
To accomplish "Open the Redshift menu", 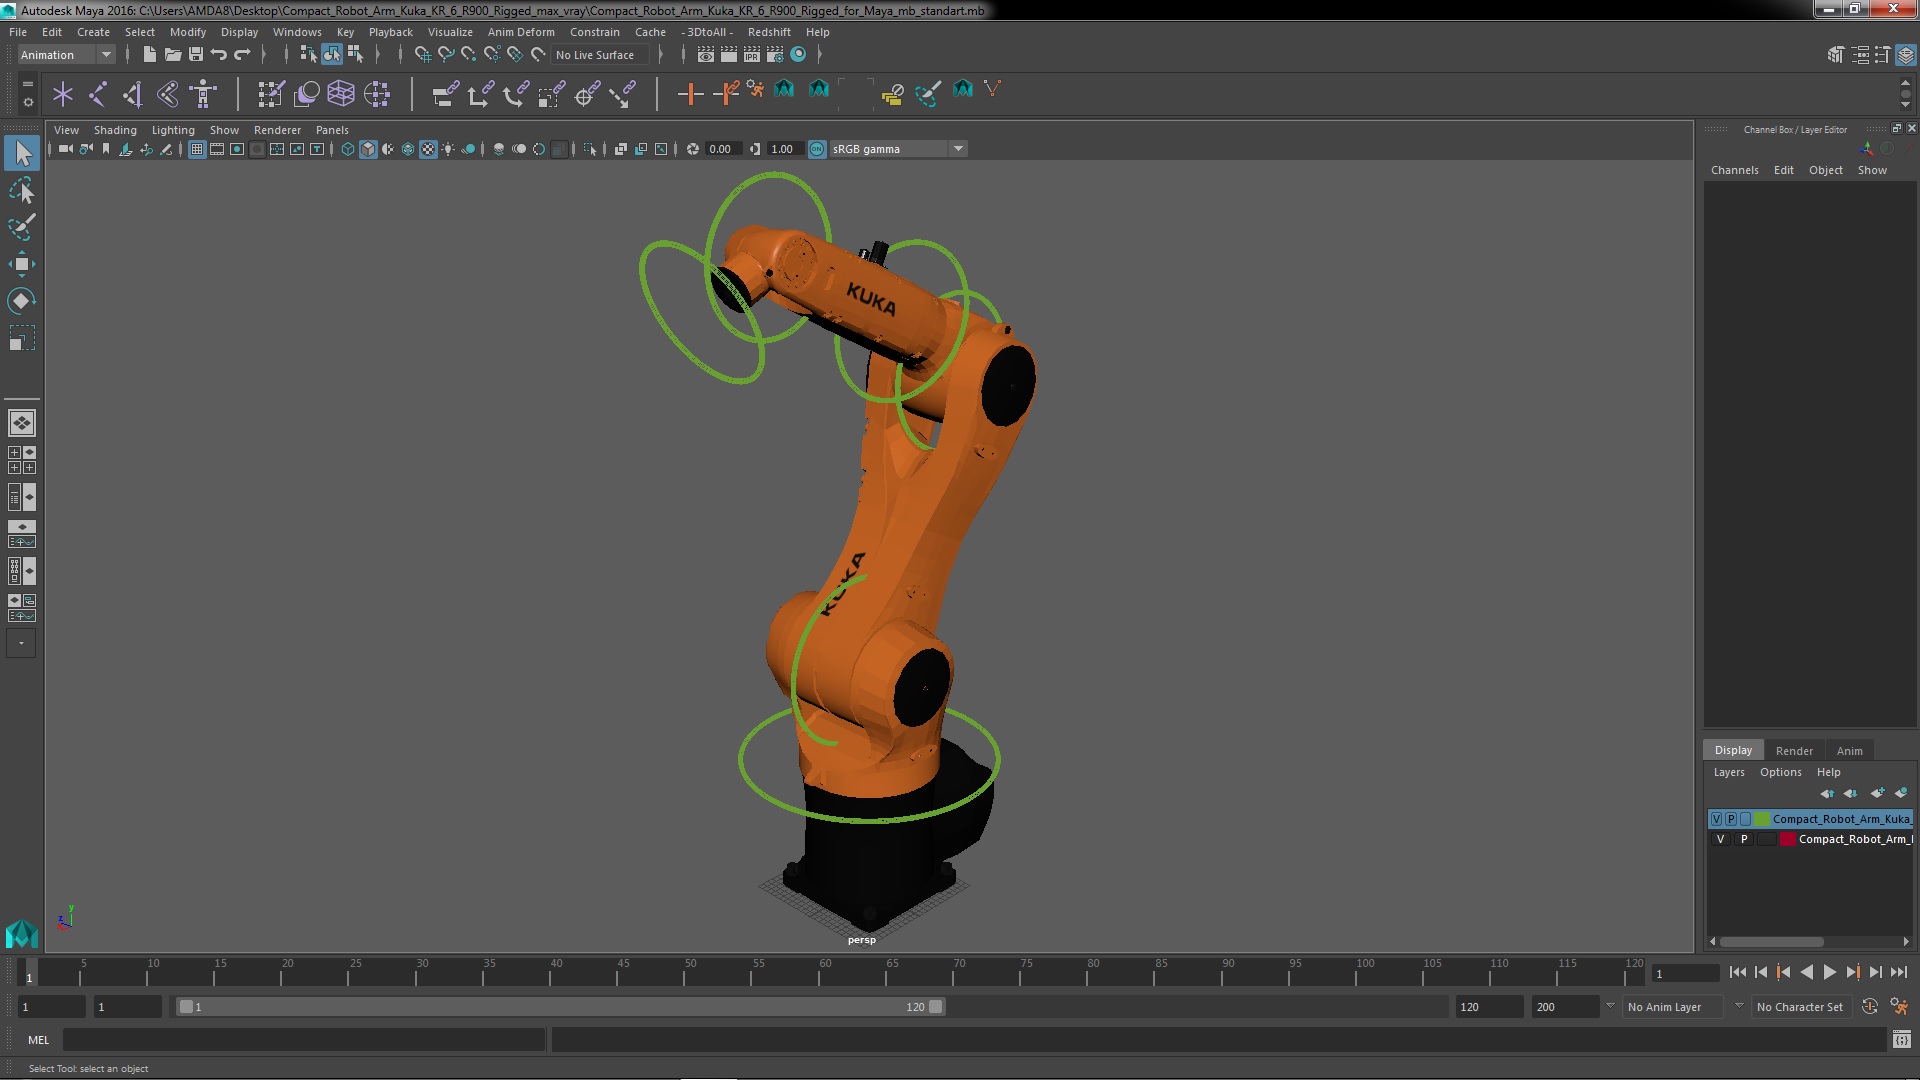I will (x=769, y=32).
